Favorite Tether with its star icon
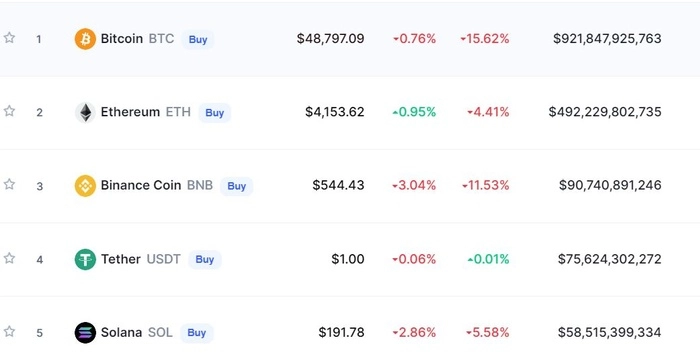The height and width of the screenshot is (361, 700). pyautogui.click(x=9, y=258)
